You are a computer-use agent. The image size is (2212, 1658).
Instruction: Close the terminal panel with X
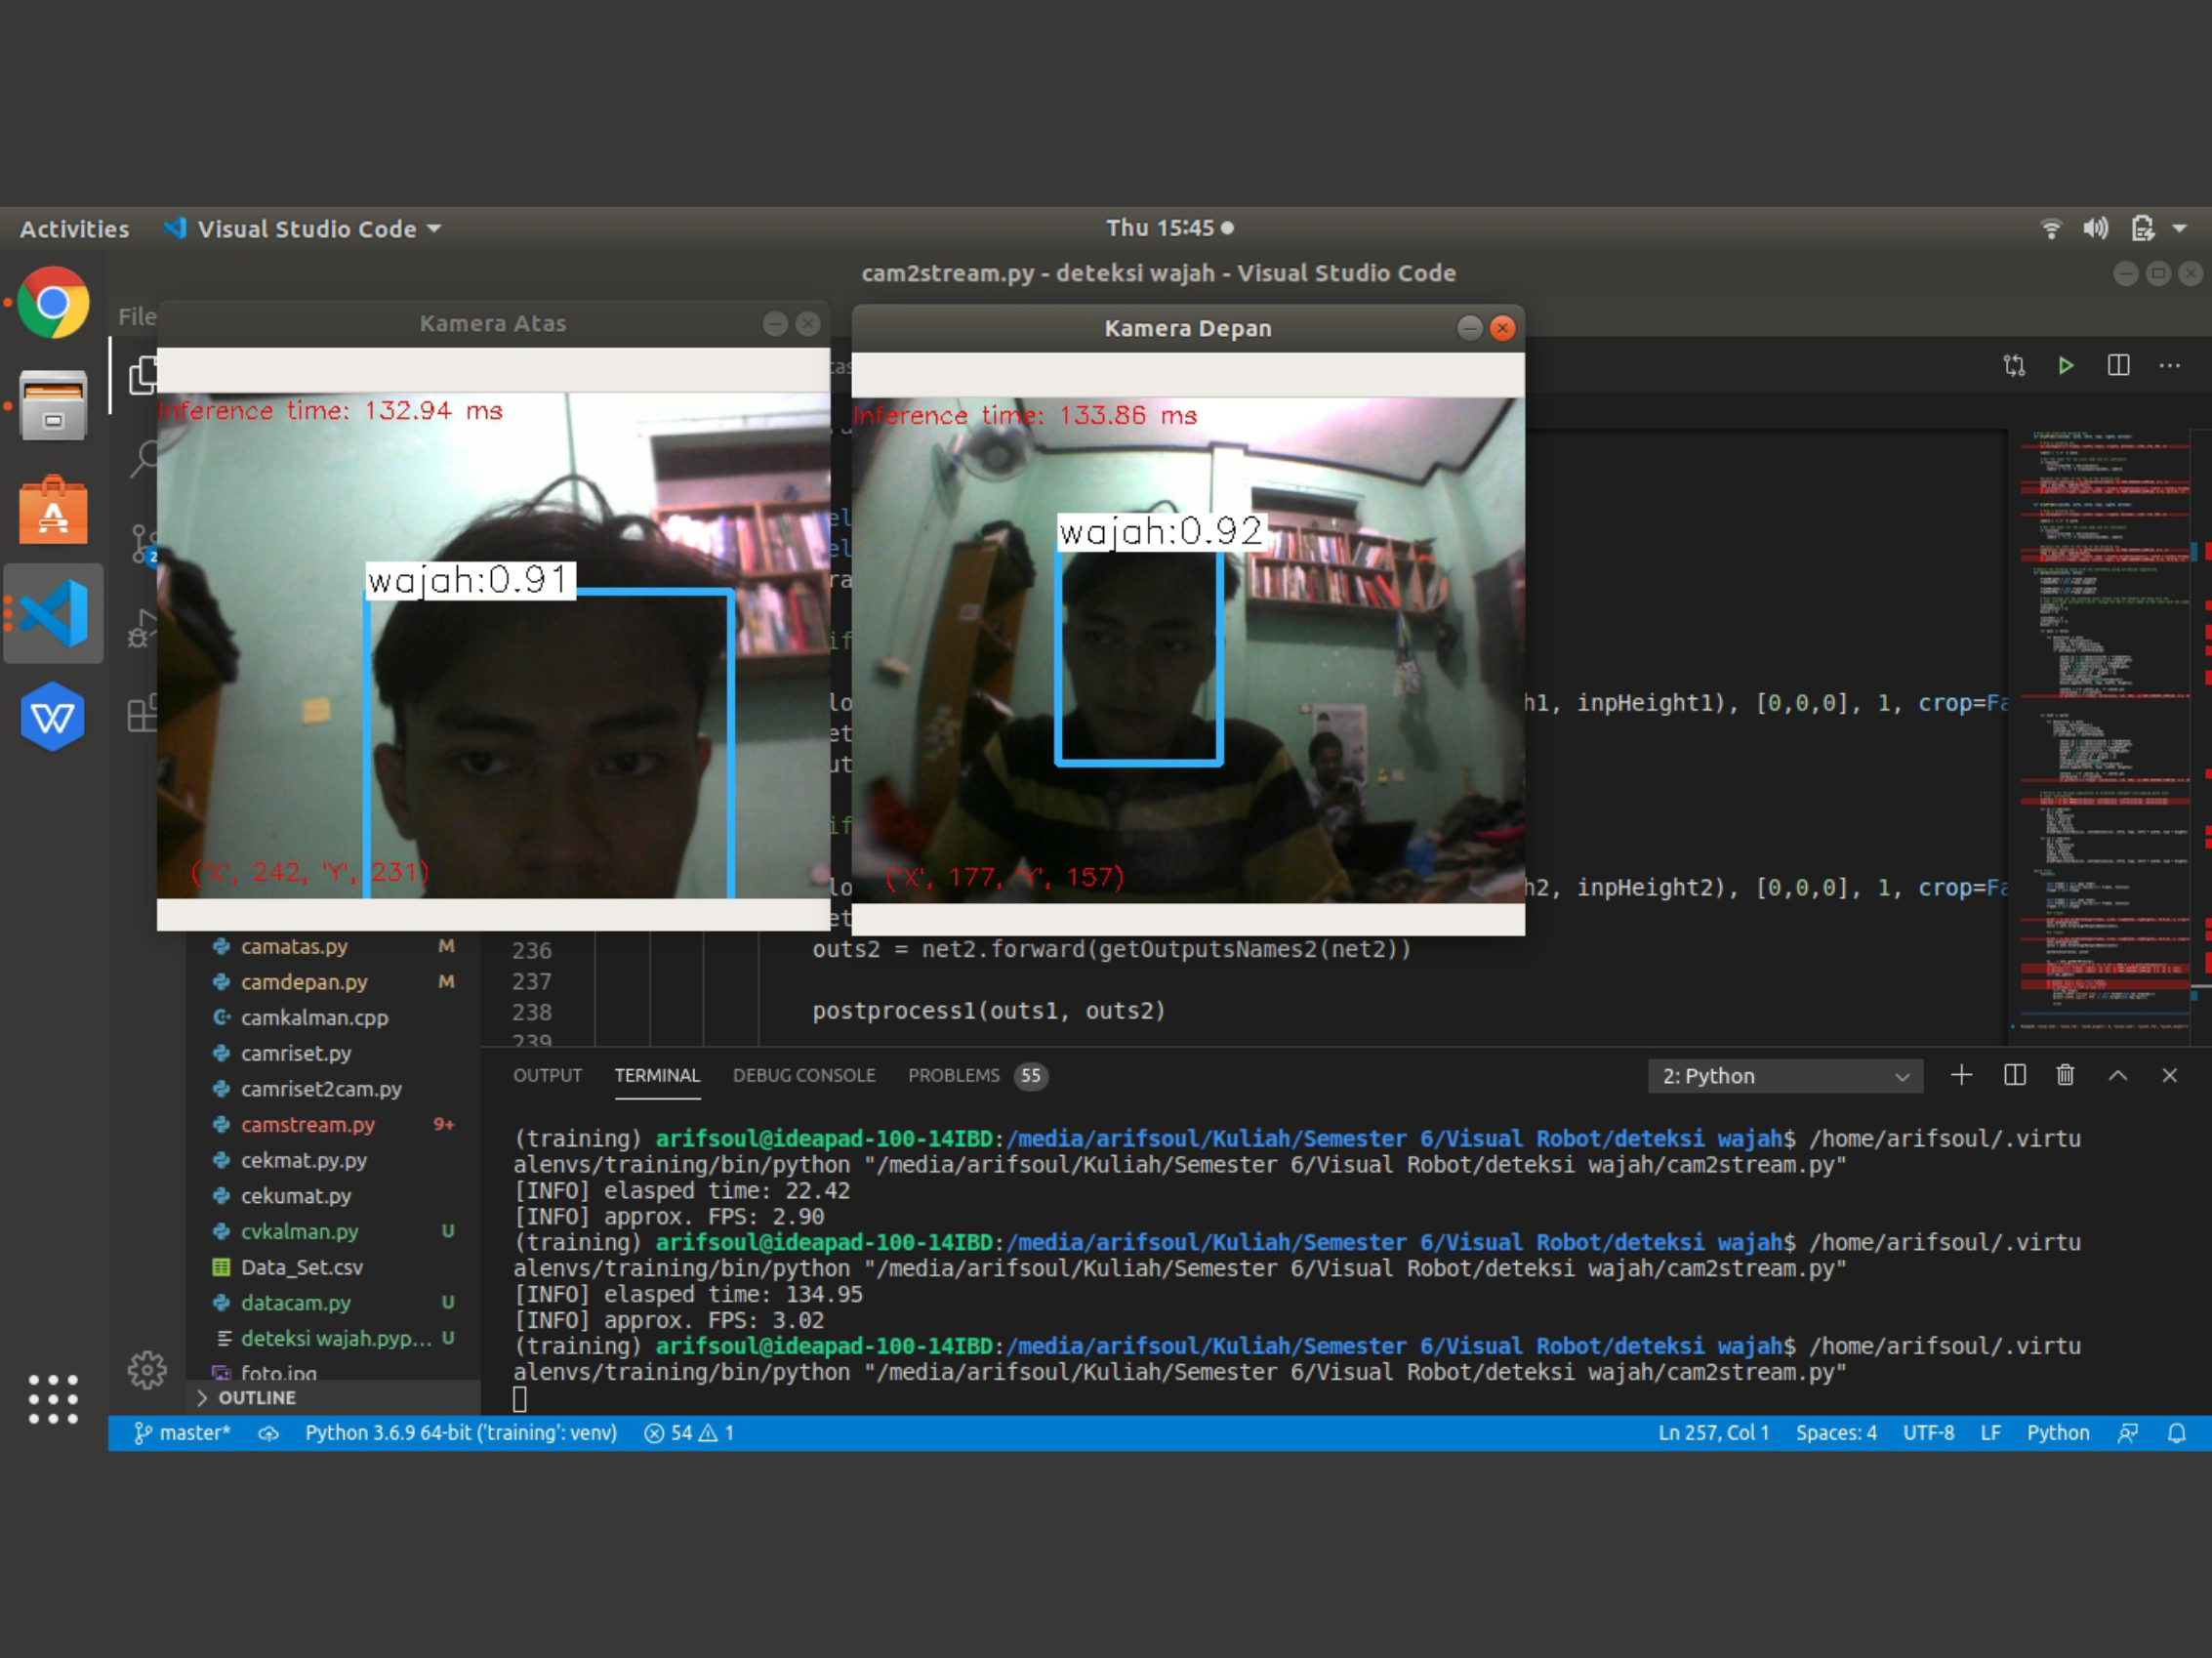point(2169,1075)
